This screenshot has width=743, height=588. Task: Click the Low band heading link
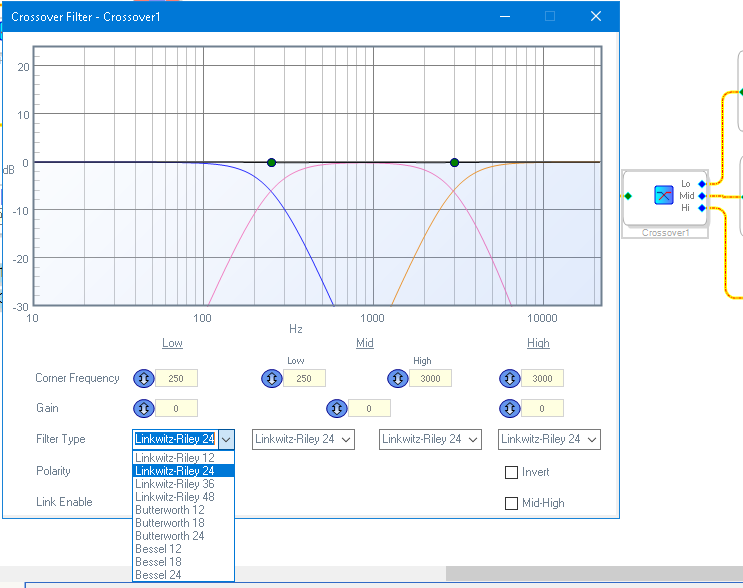click(x=172, y=343)
